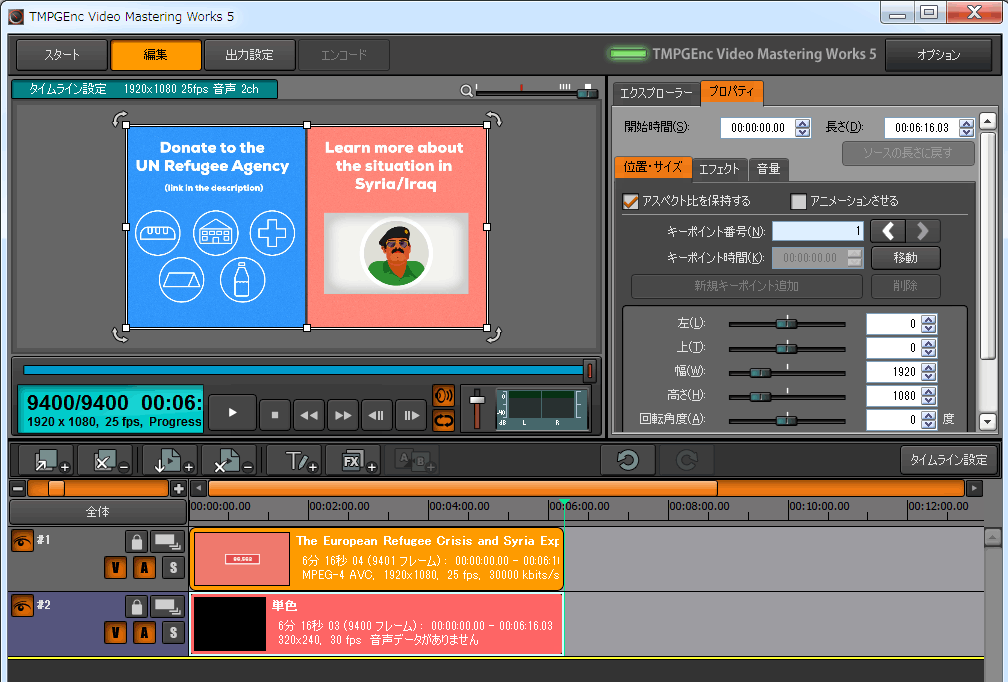
Task: Hide track #2 with eye icon
Action: [x=22, y=606]
